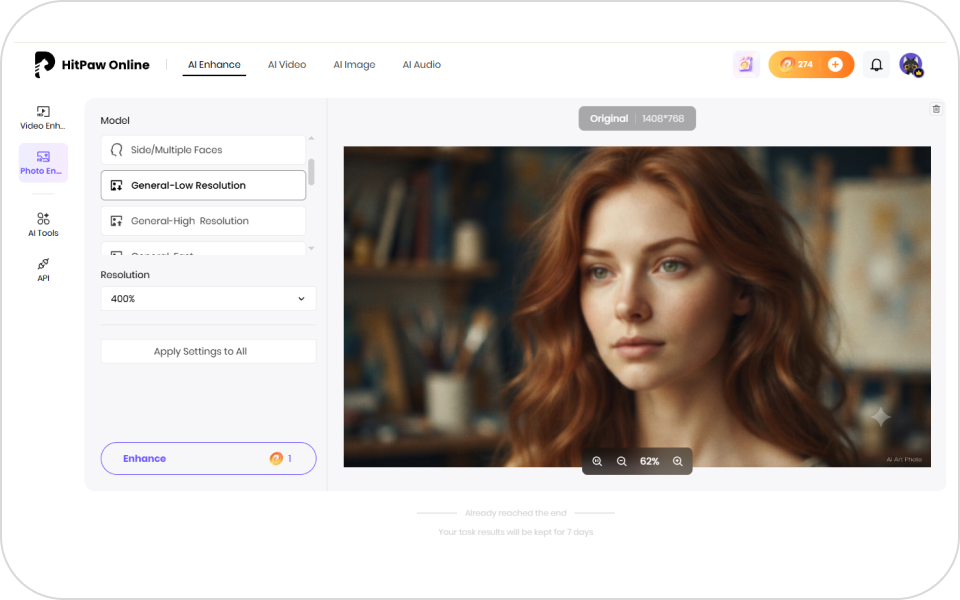Click the coin icon on Enhance button
This screenshot has width=960, height=600.
click(x=276, y=459)
